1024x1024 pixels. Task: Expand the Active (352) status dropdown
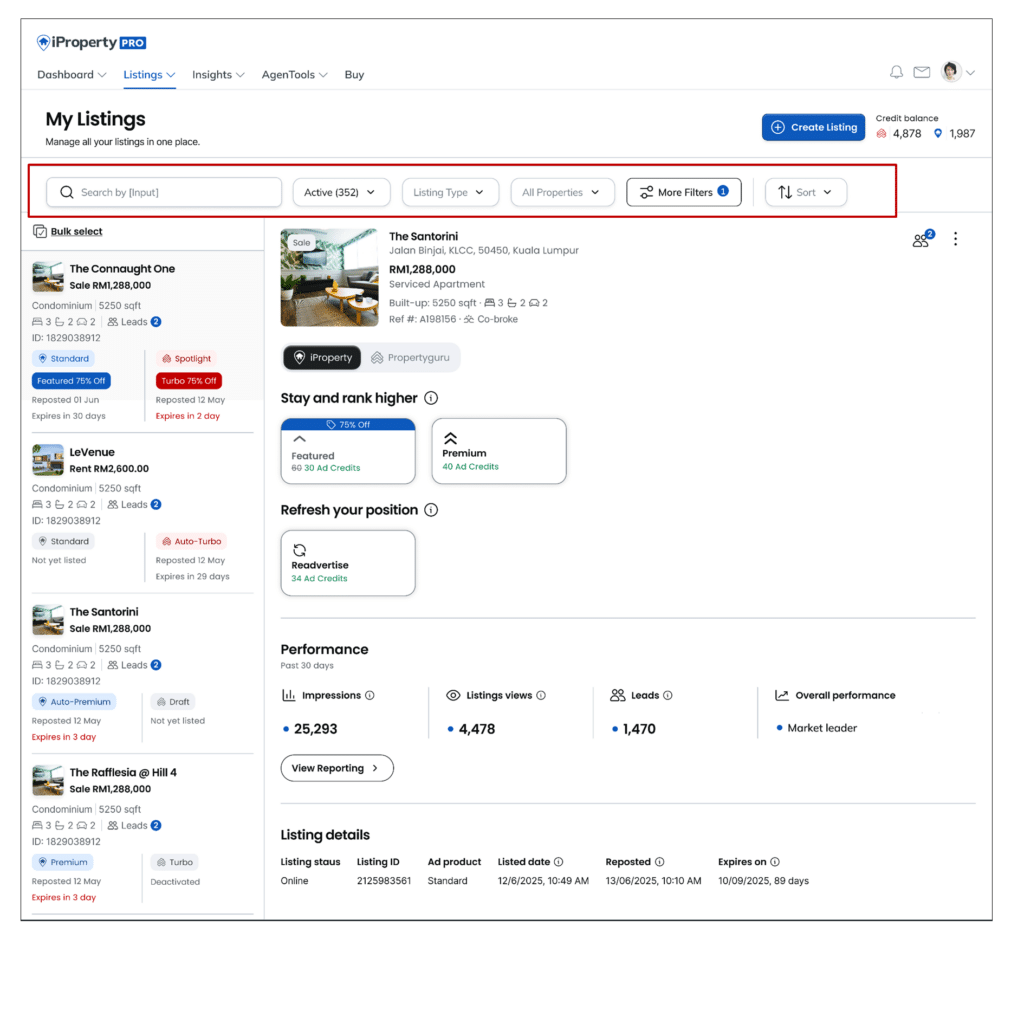coord(339,193)
